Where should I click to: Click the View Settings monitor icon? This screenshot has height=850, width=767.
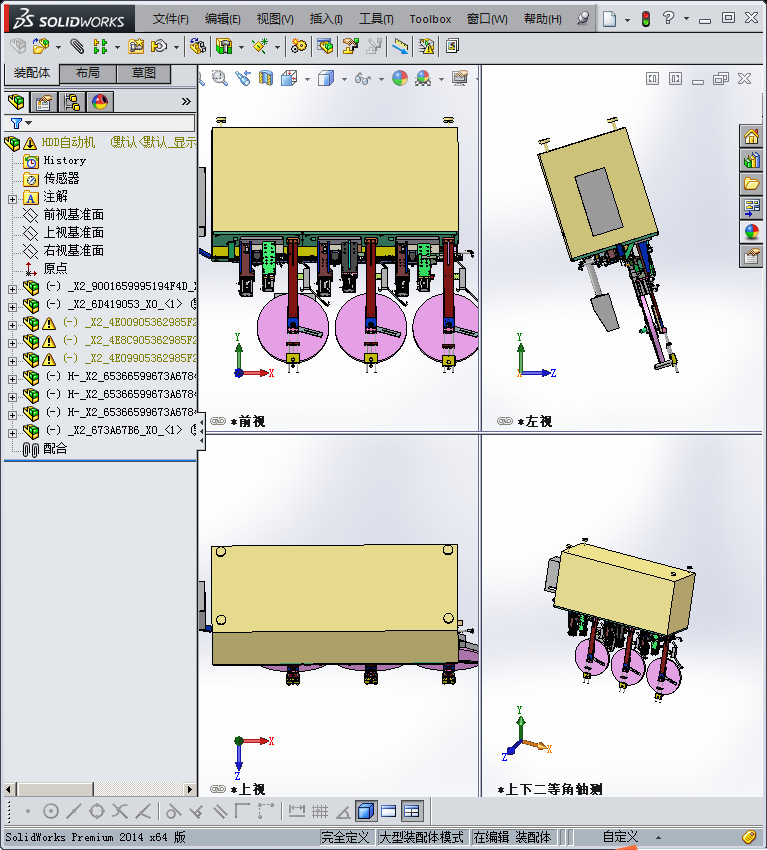tap(460, 79)
